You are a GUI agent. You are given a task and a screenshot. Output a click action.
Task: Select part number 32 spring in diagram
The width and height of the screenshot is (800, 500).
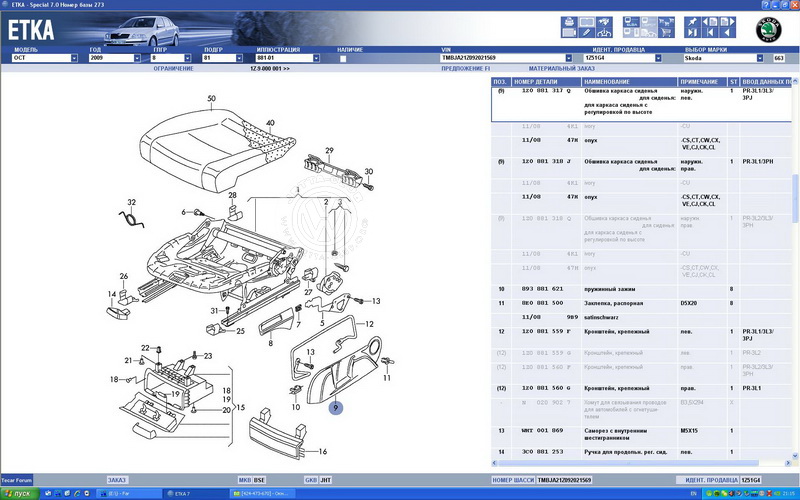[132, 202]
